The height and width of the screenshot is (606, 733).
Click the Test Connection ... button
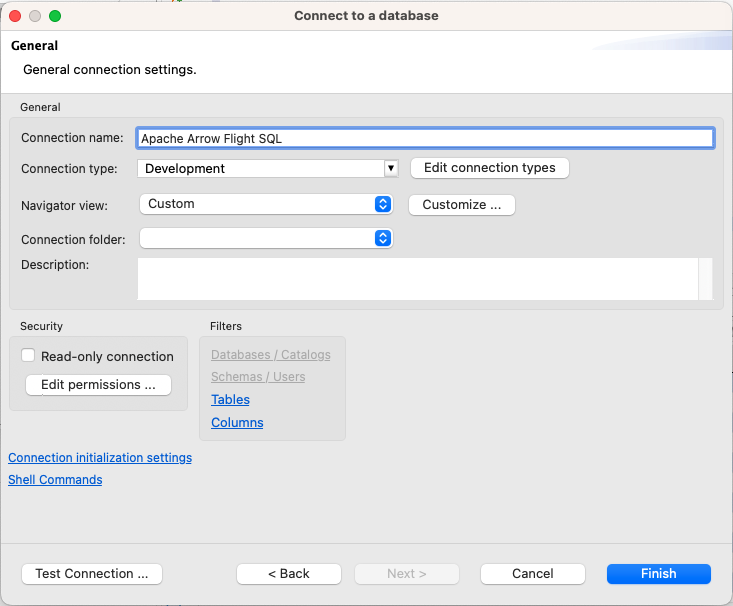coord(92,574)
